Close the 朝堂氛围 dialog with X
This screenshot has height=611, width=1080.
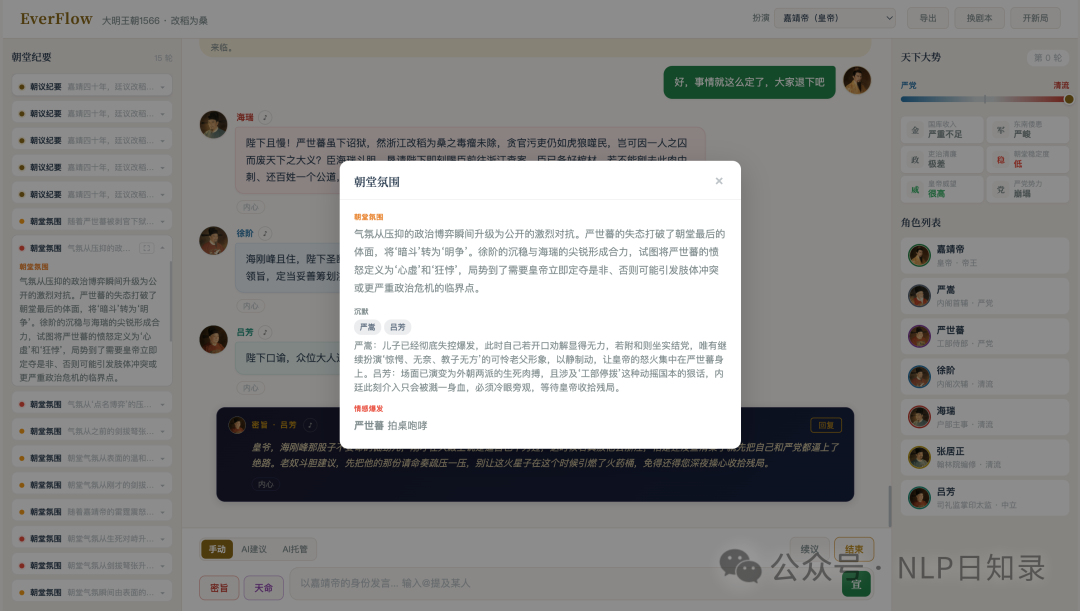(718, 181)
